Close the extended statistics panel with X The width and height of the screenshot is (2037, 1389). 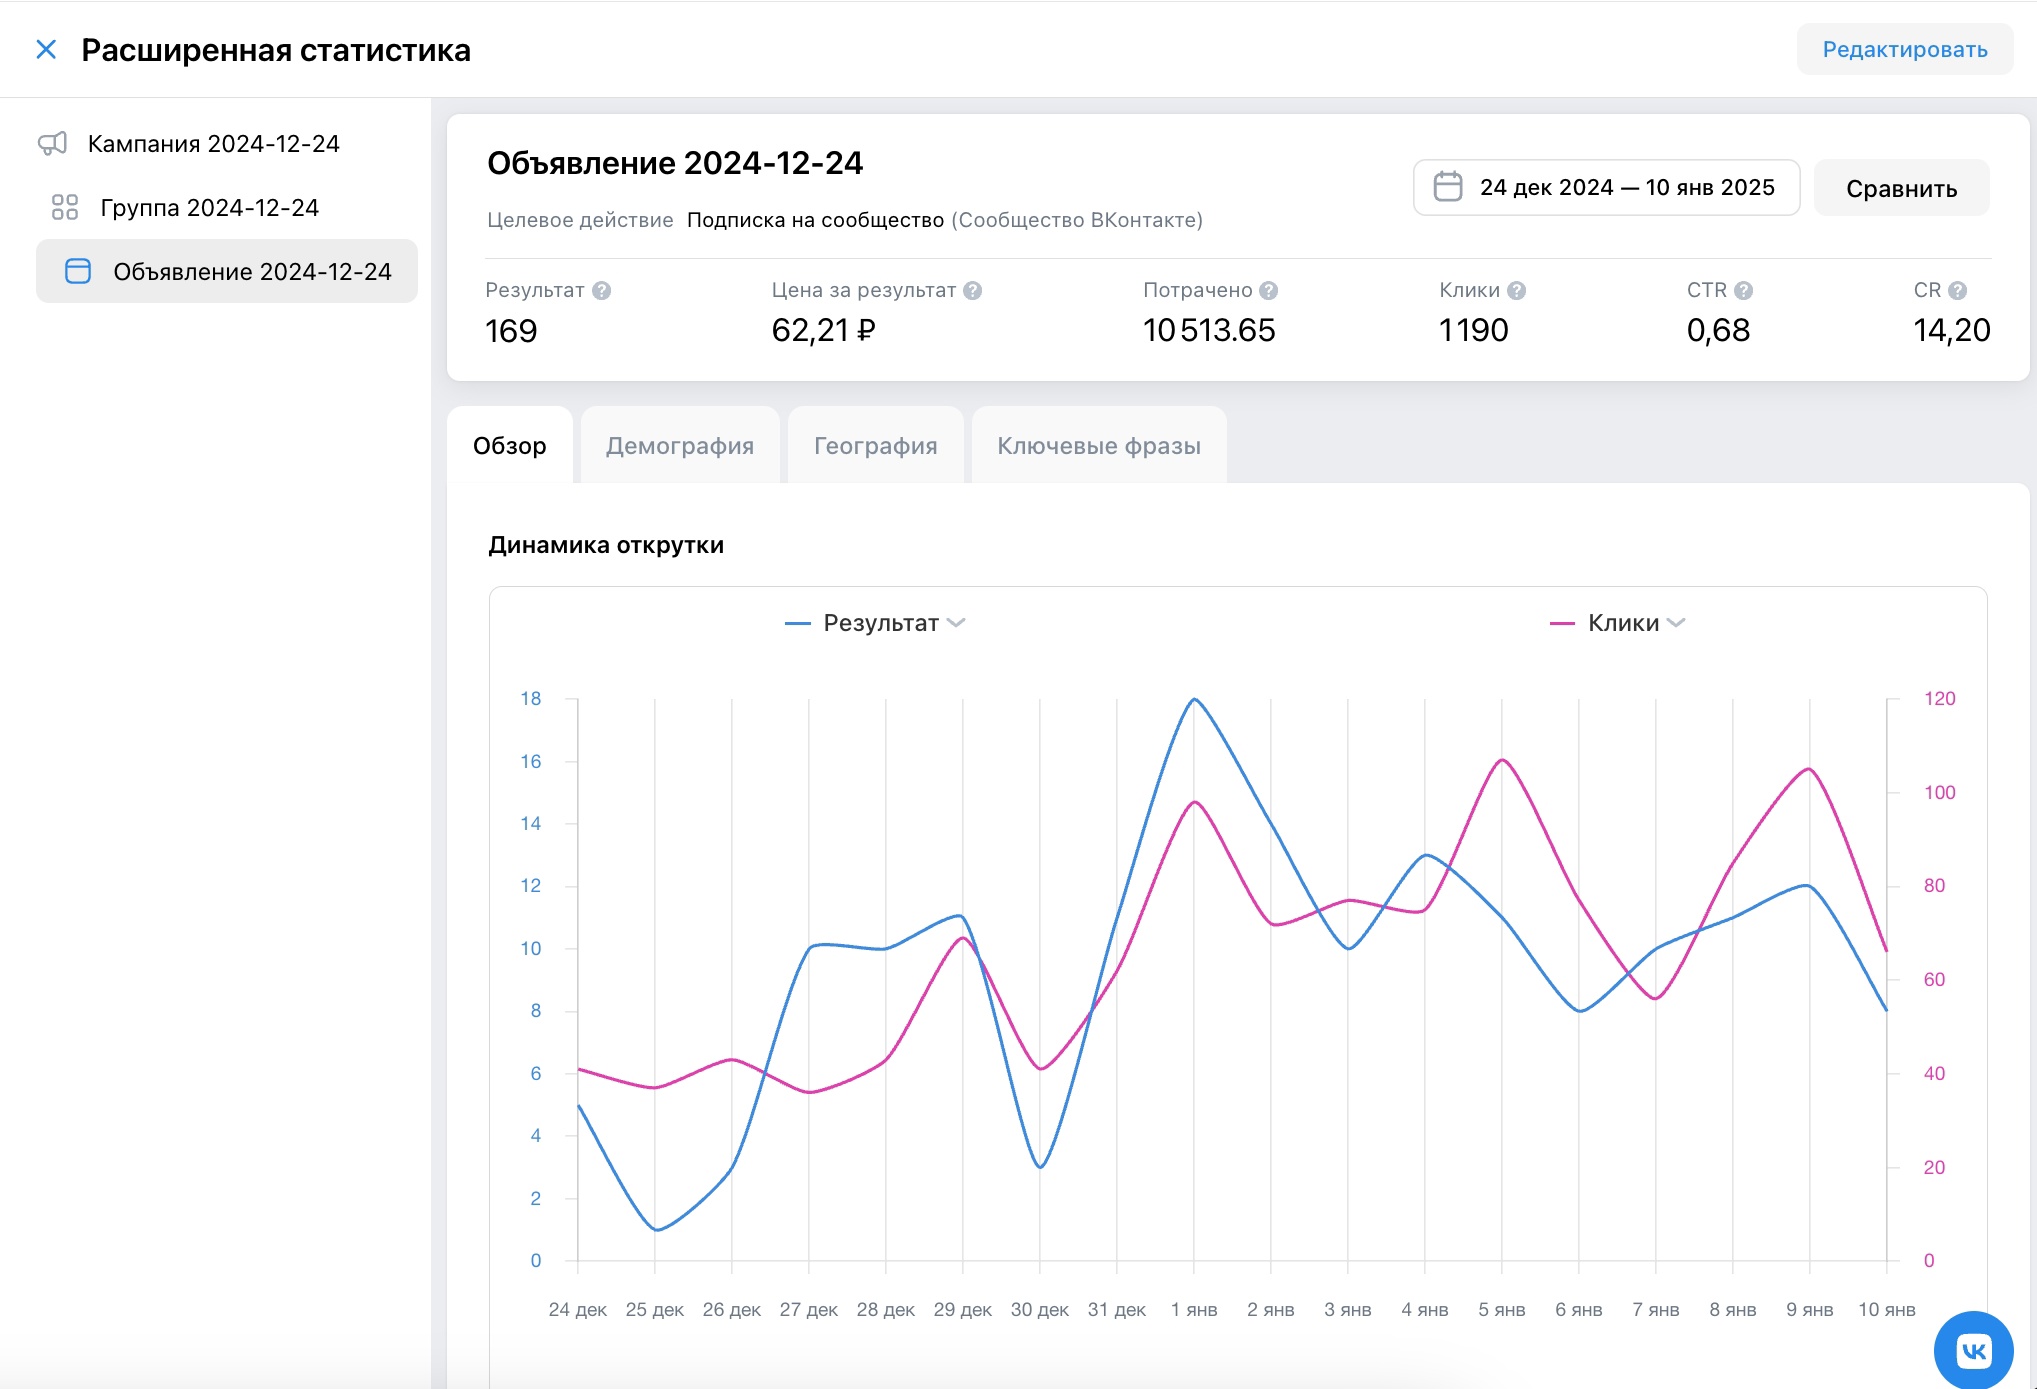[x=46, y=49]
